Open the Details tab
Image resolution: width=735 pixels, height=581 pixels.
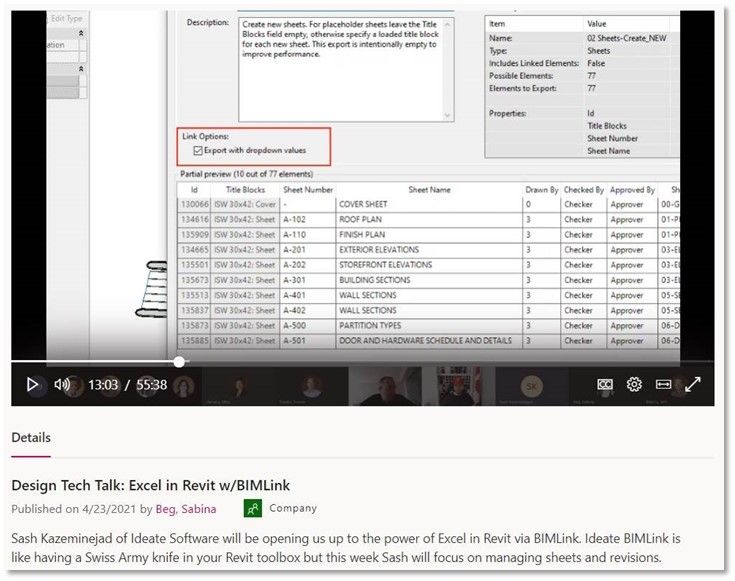(x=31, y=438)
